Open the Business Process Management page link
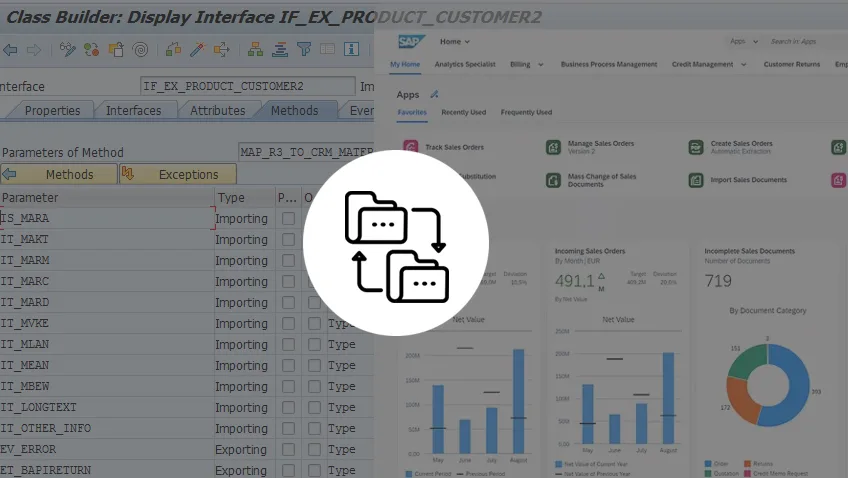This screenshot has height=478, width=848. [609, 64]
